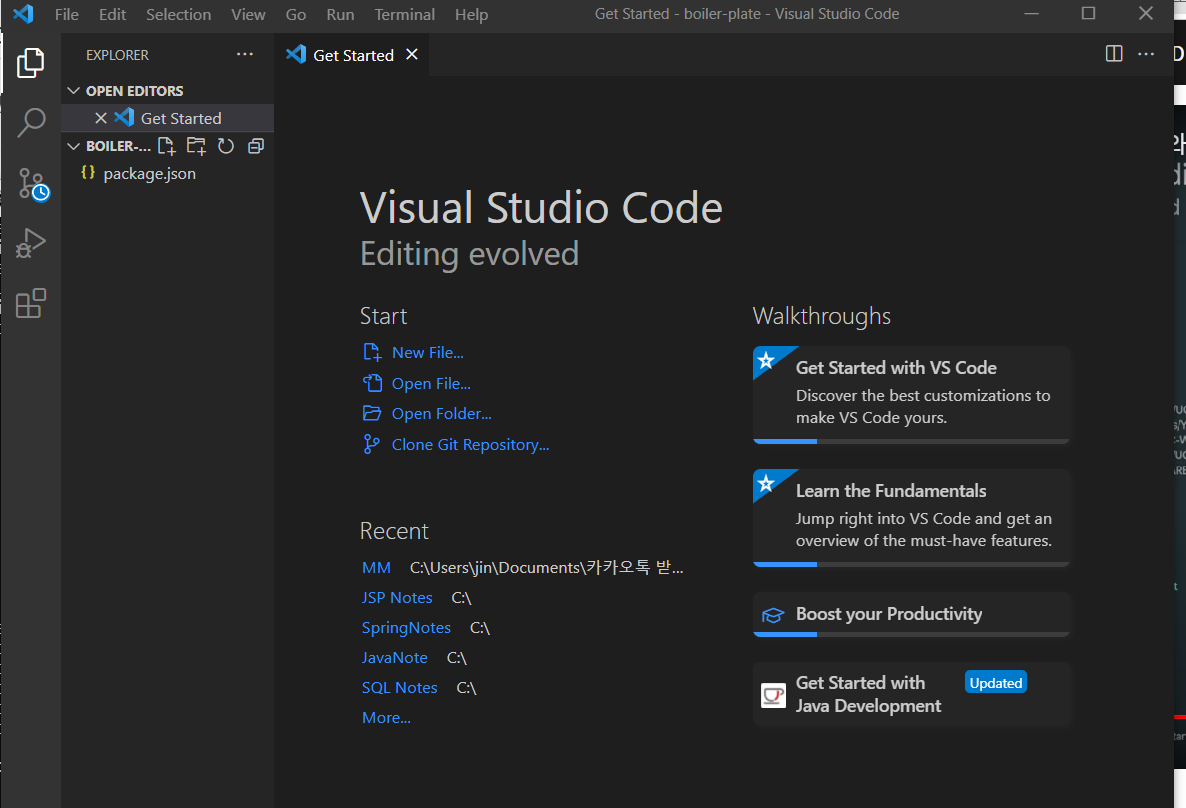The height and width of the screenshot is (808, 1186).
Task: Close Get Started in Open Editors list
Action: [101, 118]
